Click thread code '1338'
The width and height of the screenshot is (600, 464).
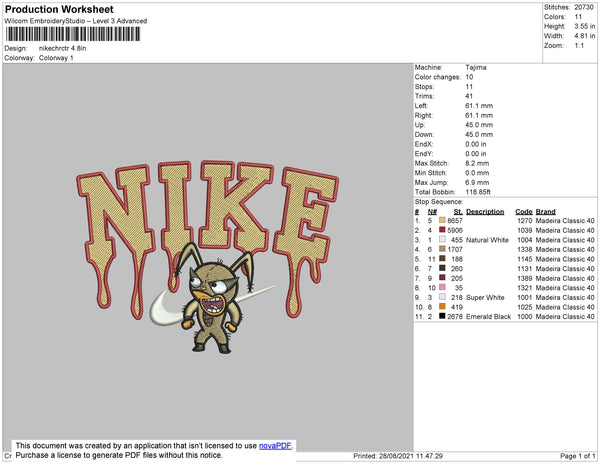point(525,249)
